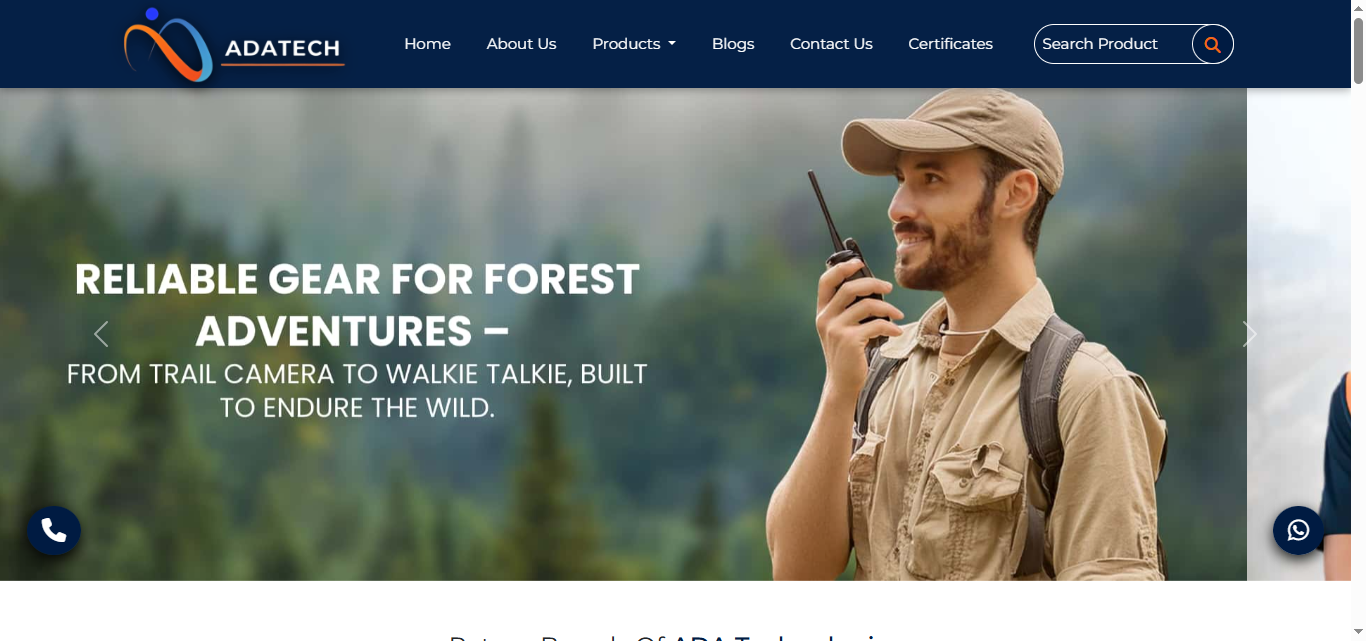Focus the Search Product input field
Viewport: 1366px width, 641px height.
click(1113, 44)
